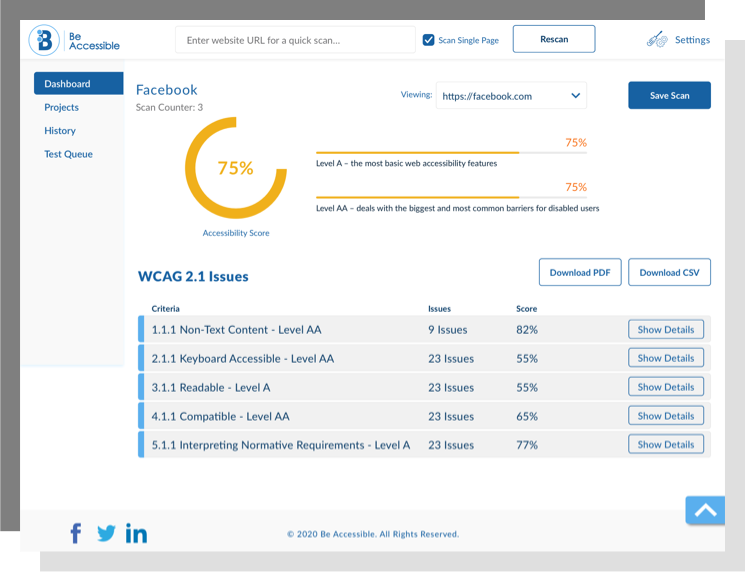Select the 3.1.1 Readable - Level A label

click(211, 387)
